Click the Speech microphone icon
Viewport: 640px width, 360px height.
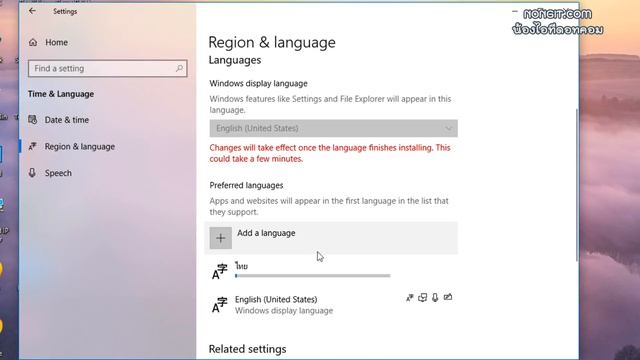(33, 173)
